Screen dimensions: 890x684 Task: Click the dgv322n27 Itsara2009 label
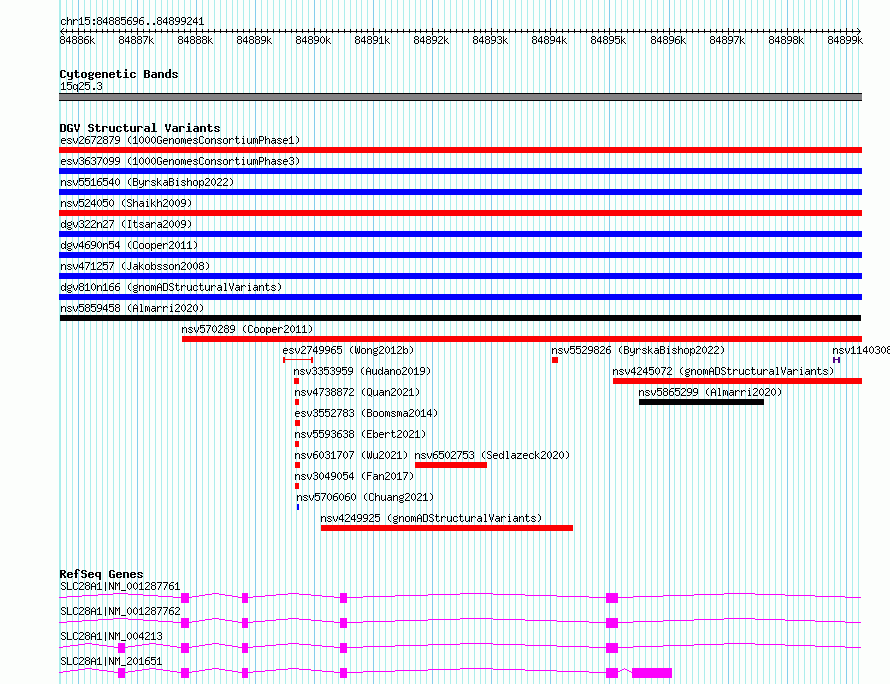pyautogui.click(x=126, y=224)
